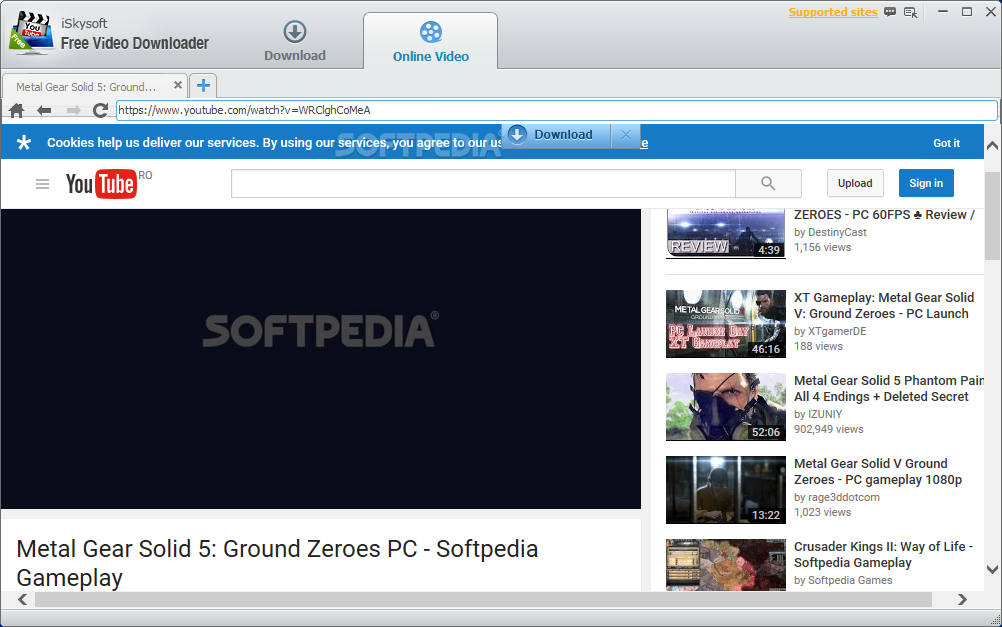The height and width of the screenshot is (627, 1002).
Task: Click the iSkysoft application logo
Action: 31,33
